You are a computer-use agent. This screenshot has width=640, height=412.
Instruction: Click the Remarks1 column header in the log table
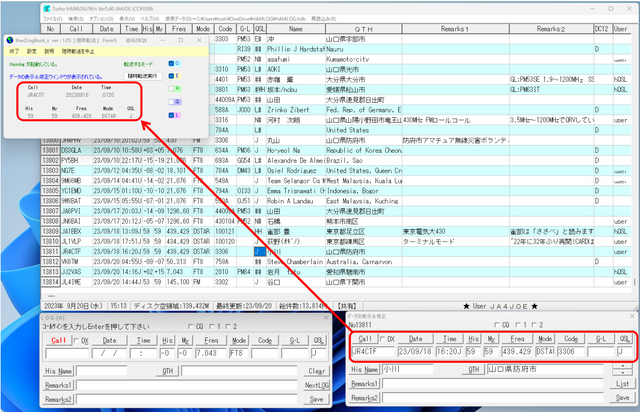pyautogui.click(x=456, y=29)
